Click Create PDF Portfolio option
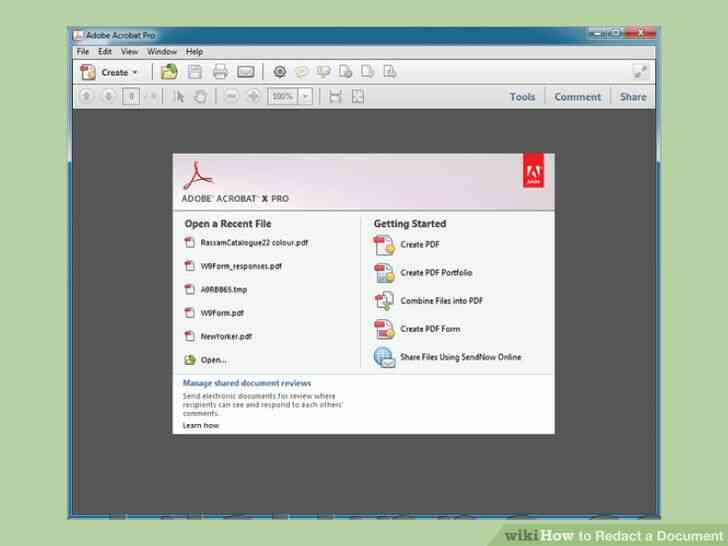The image size is (728, 546). pos(436,272)
